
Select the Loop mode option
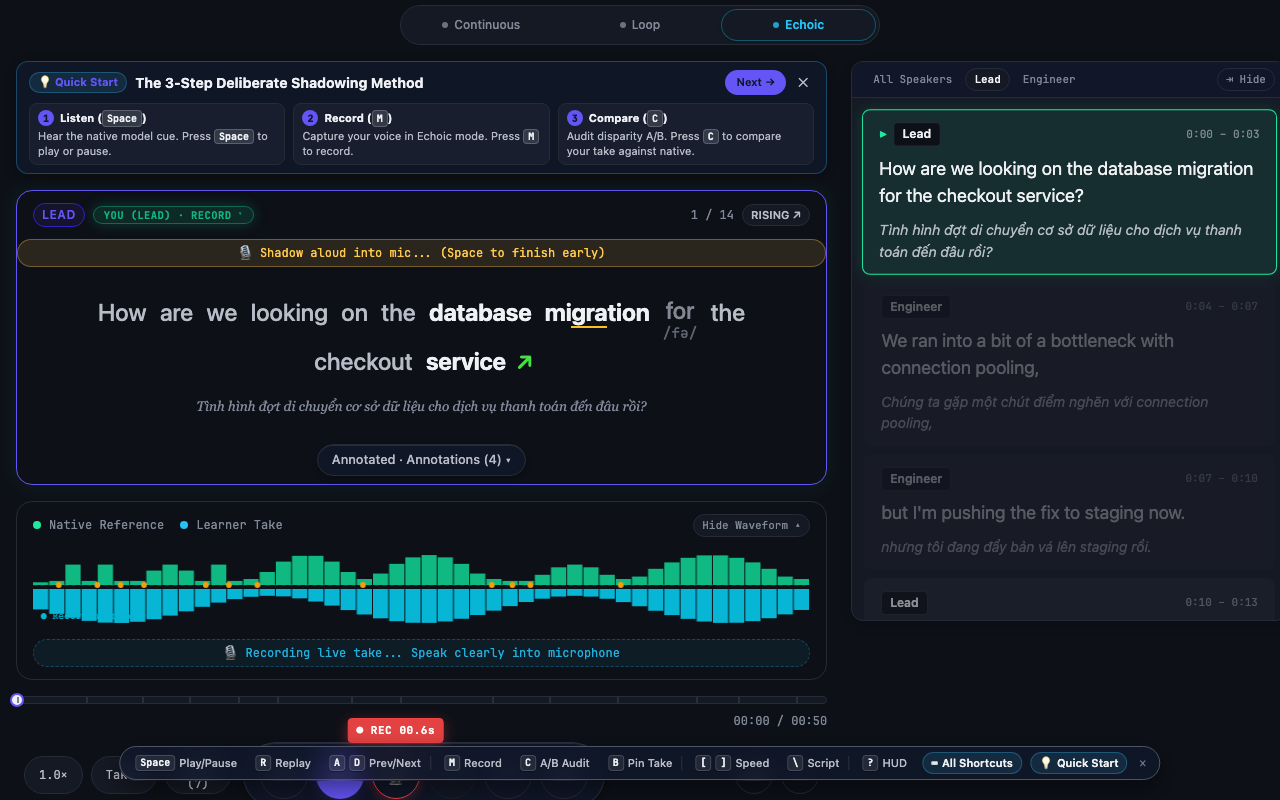(x=639, y=25)
